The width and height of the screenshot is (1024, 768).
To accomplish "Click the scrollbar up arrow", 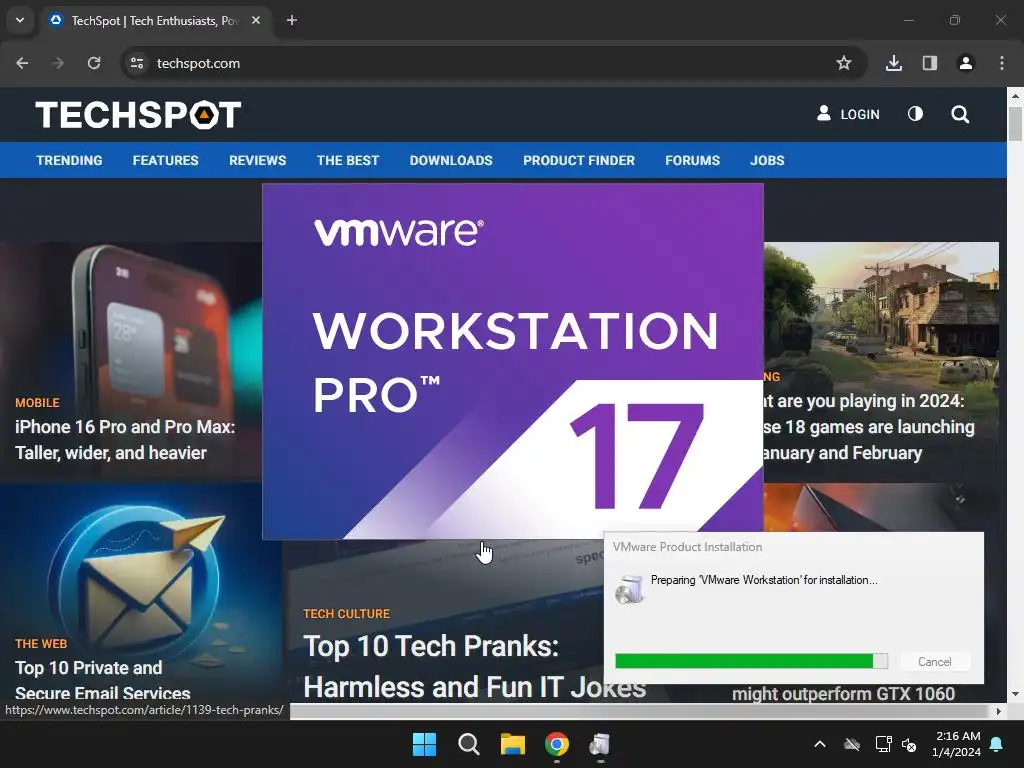I will pos(1015,95).
